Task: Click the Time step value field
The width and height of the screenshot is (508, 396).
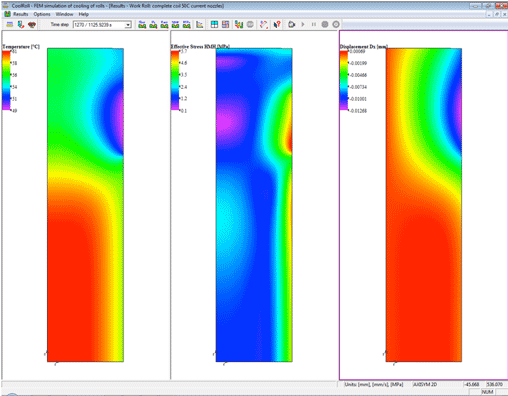Action: point(99,25)
